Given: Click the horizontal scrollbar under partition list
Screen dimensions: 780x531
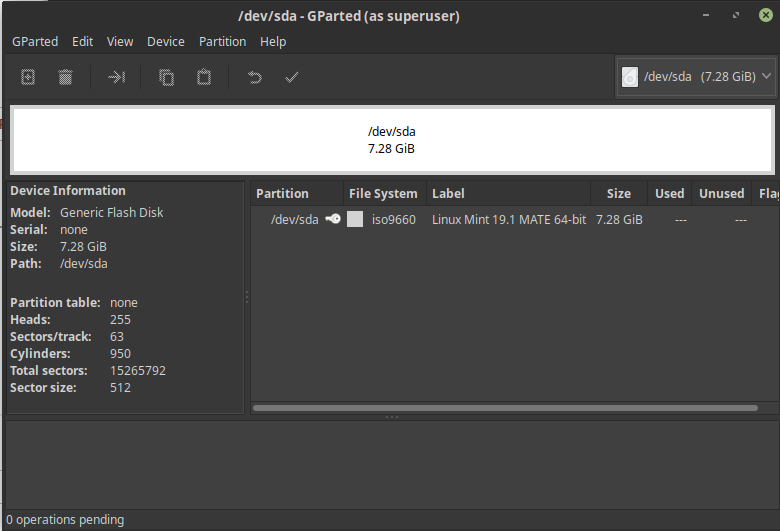Looking at the screenshot, I should [x=505, y=408].
